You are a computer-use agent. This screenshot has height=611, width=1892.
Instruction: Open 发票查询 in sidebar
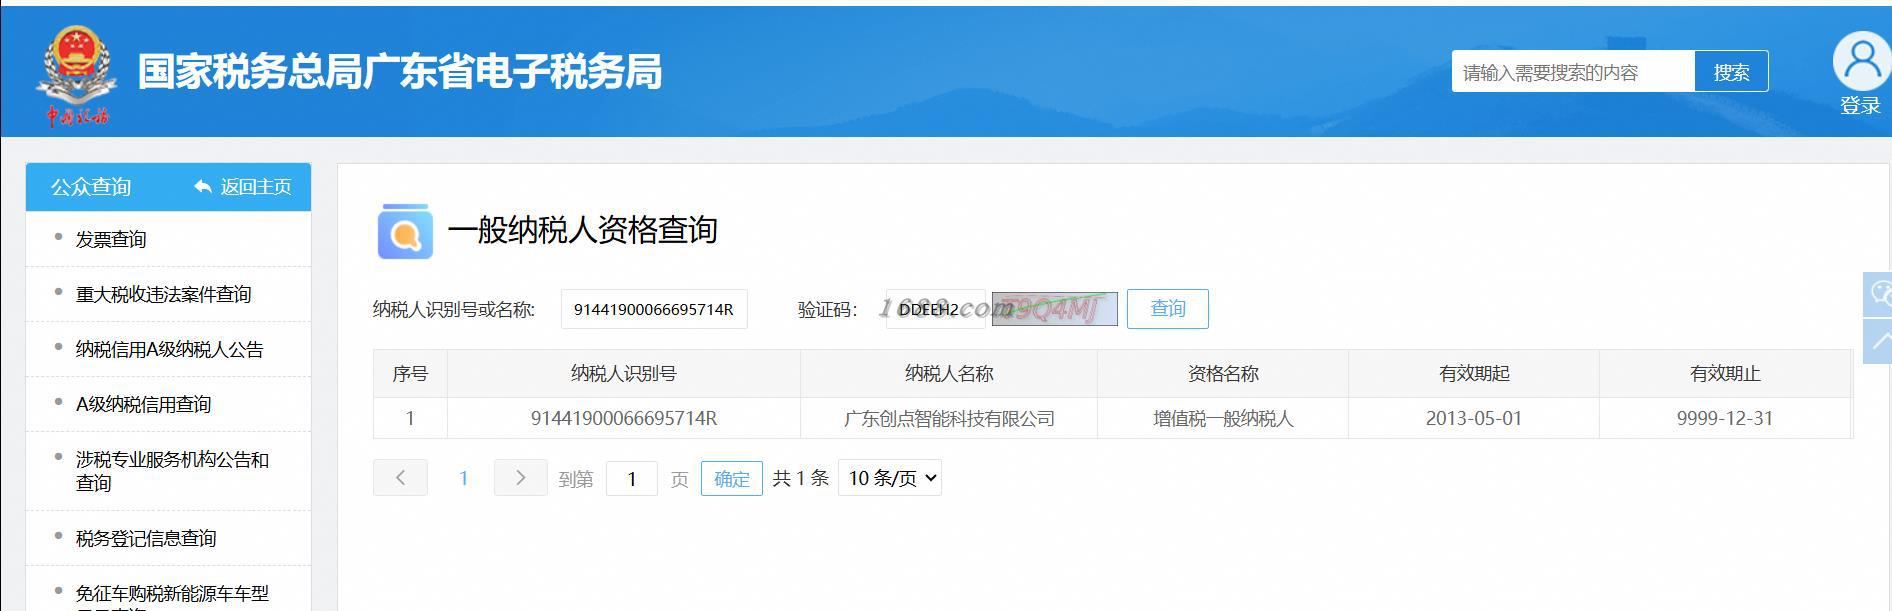coord(111,239)
